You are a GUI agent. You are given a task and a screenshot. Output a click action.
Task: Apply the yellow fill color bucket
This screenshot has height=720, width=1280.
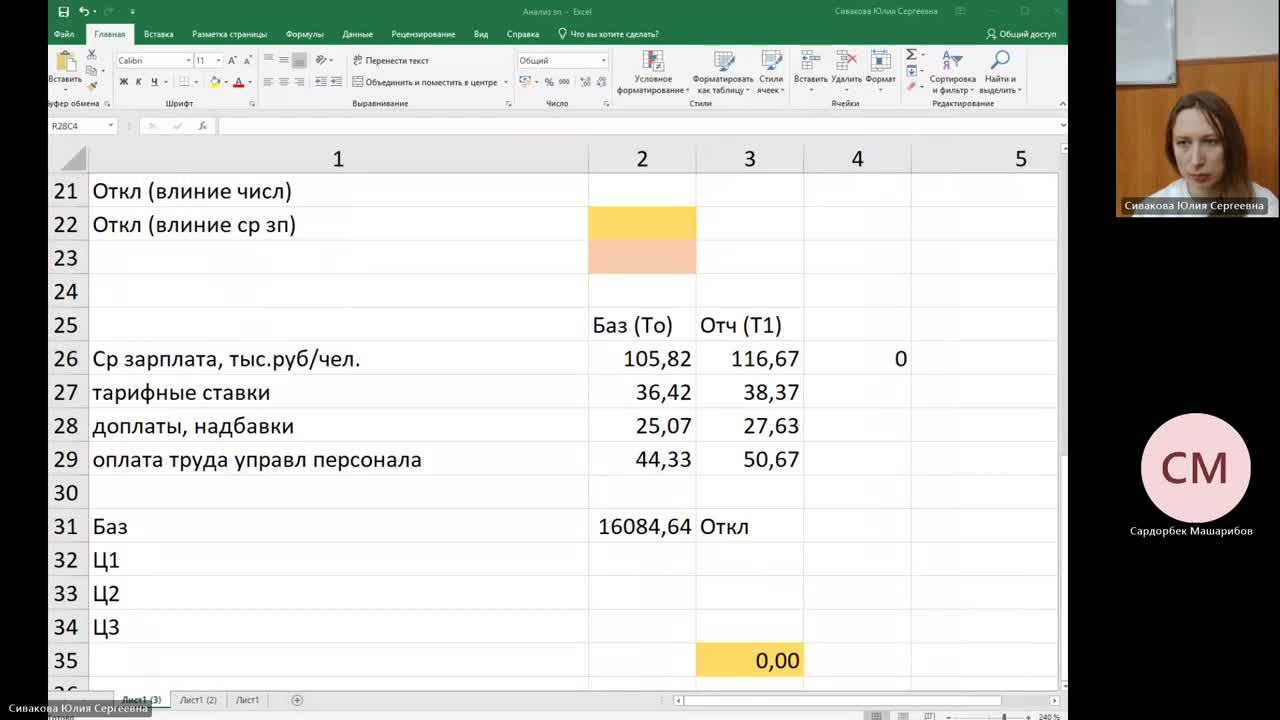tap(215, 82)
